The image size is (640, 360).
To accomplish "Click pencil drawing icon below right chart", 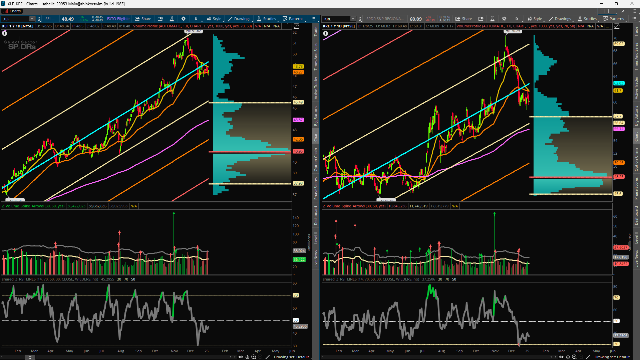I will click(588, 357).
